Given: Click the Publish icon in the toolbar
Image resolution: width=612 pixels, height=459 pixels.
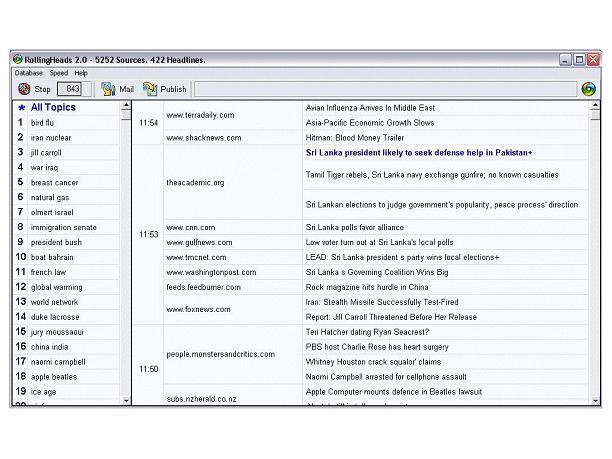Looking at the screenshot, I should pyautogui.click(x=150, y=89).
